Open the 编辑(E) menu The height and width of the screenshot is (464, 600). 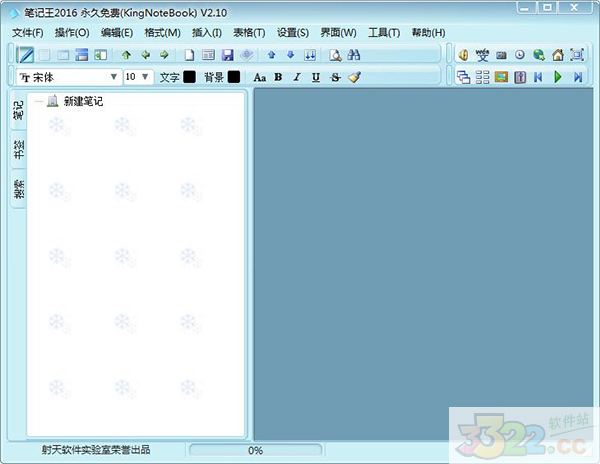click(x=117, y=33)
